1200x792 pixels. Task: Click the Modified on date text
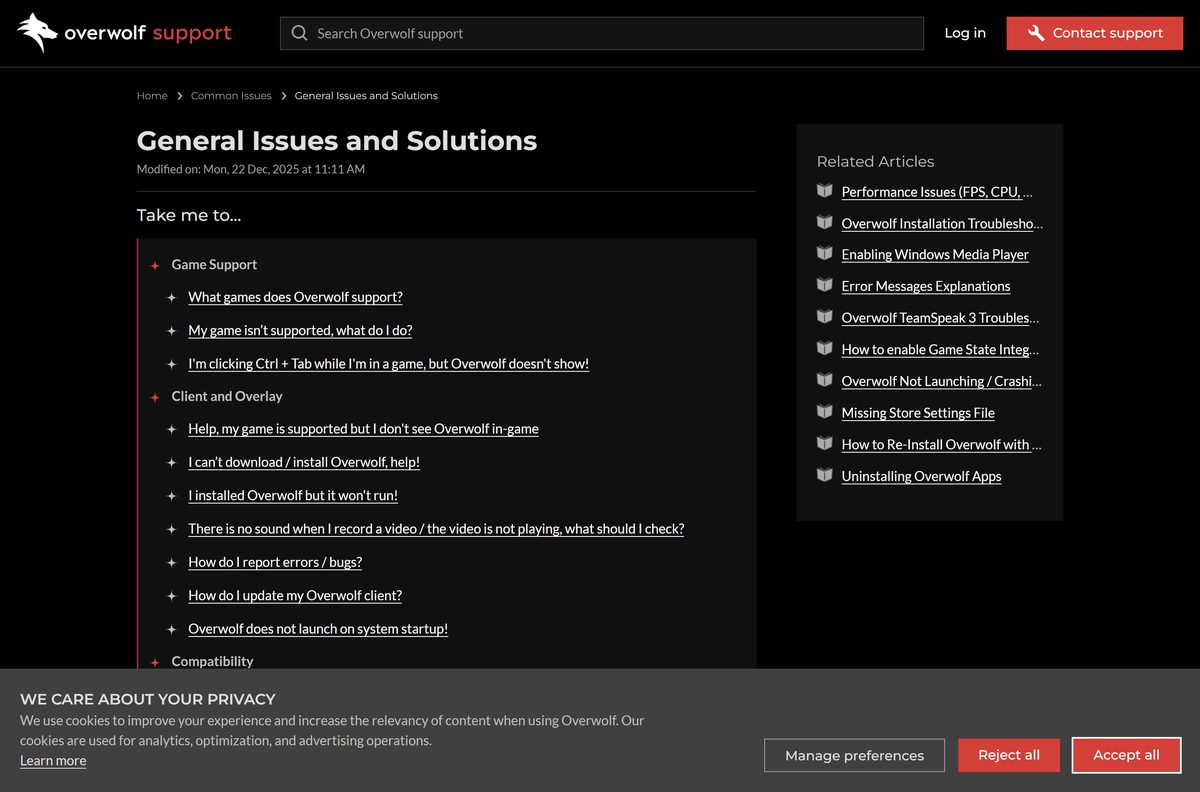[x=251, y=169]
